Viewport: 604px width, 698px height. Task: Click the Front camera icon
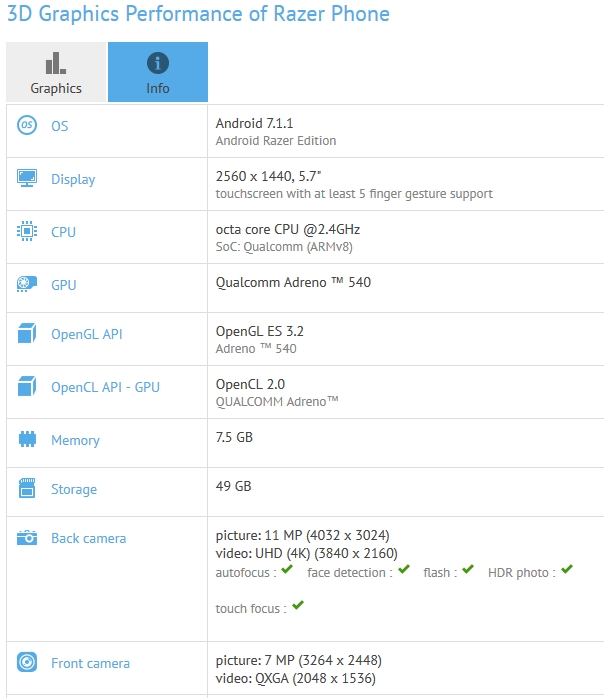[27, 663]
